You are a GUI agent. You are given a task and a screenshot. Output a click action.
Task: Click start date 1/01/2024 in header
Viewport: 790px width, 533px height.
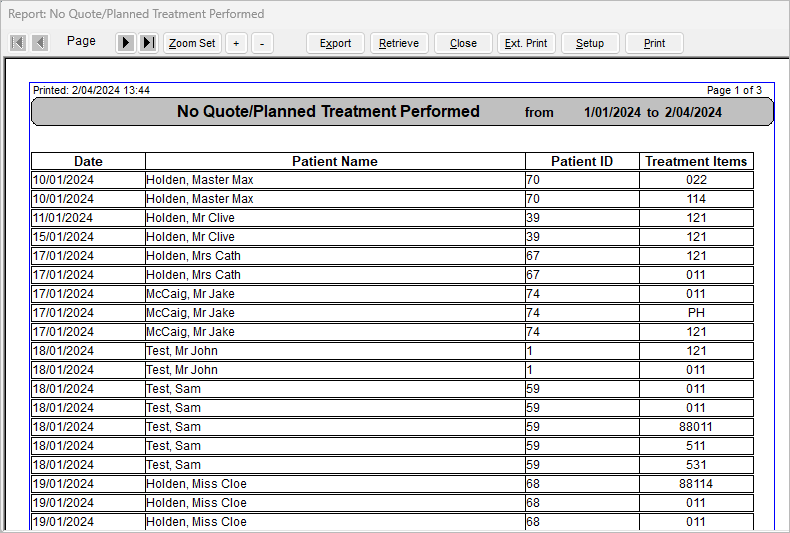(612, 112)
